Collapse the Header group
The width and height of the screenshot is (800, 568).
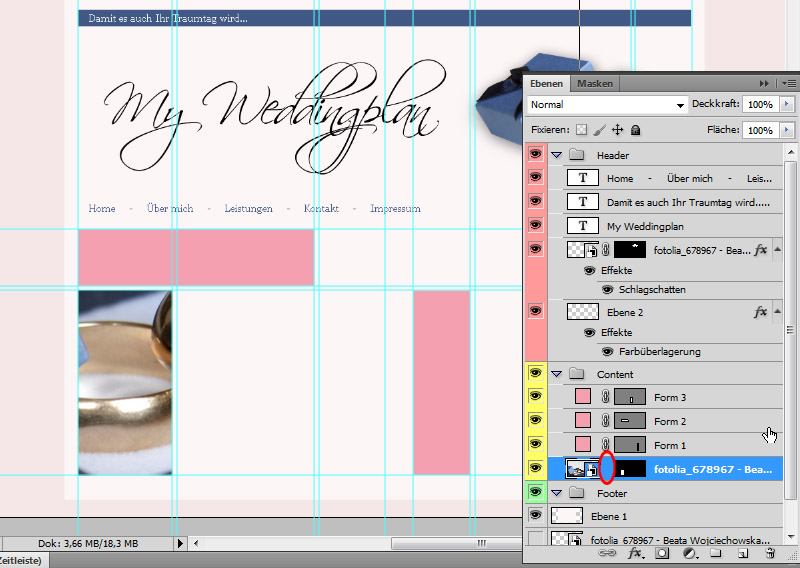pos(557,155)
